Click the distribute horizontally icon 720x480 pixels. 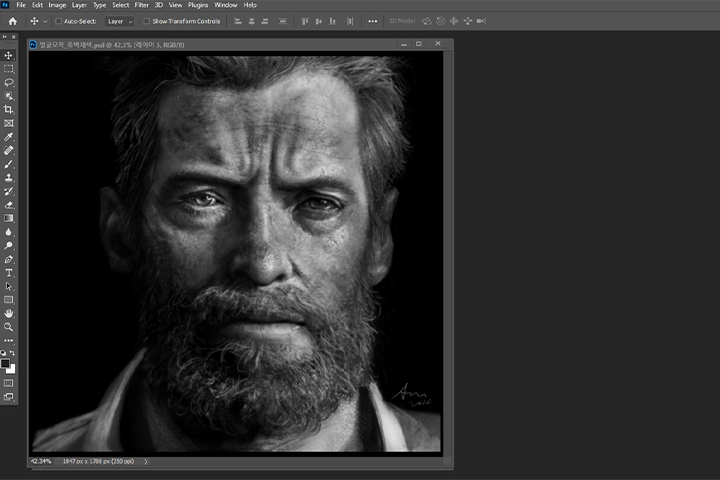(350, 21)
